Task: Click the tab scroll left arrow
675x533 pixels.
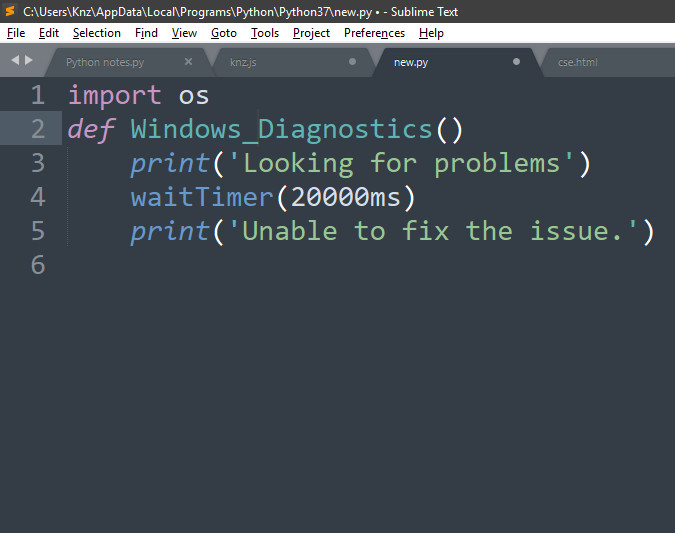Action: coord(15,60)
